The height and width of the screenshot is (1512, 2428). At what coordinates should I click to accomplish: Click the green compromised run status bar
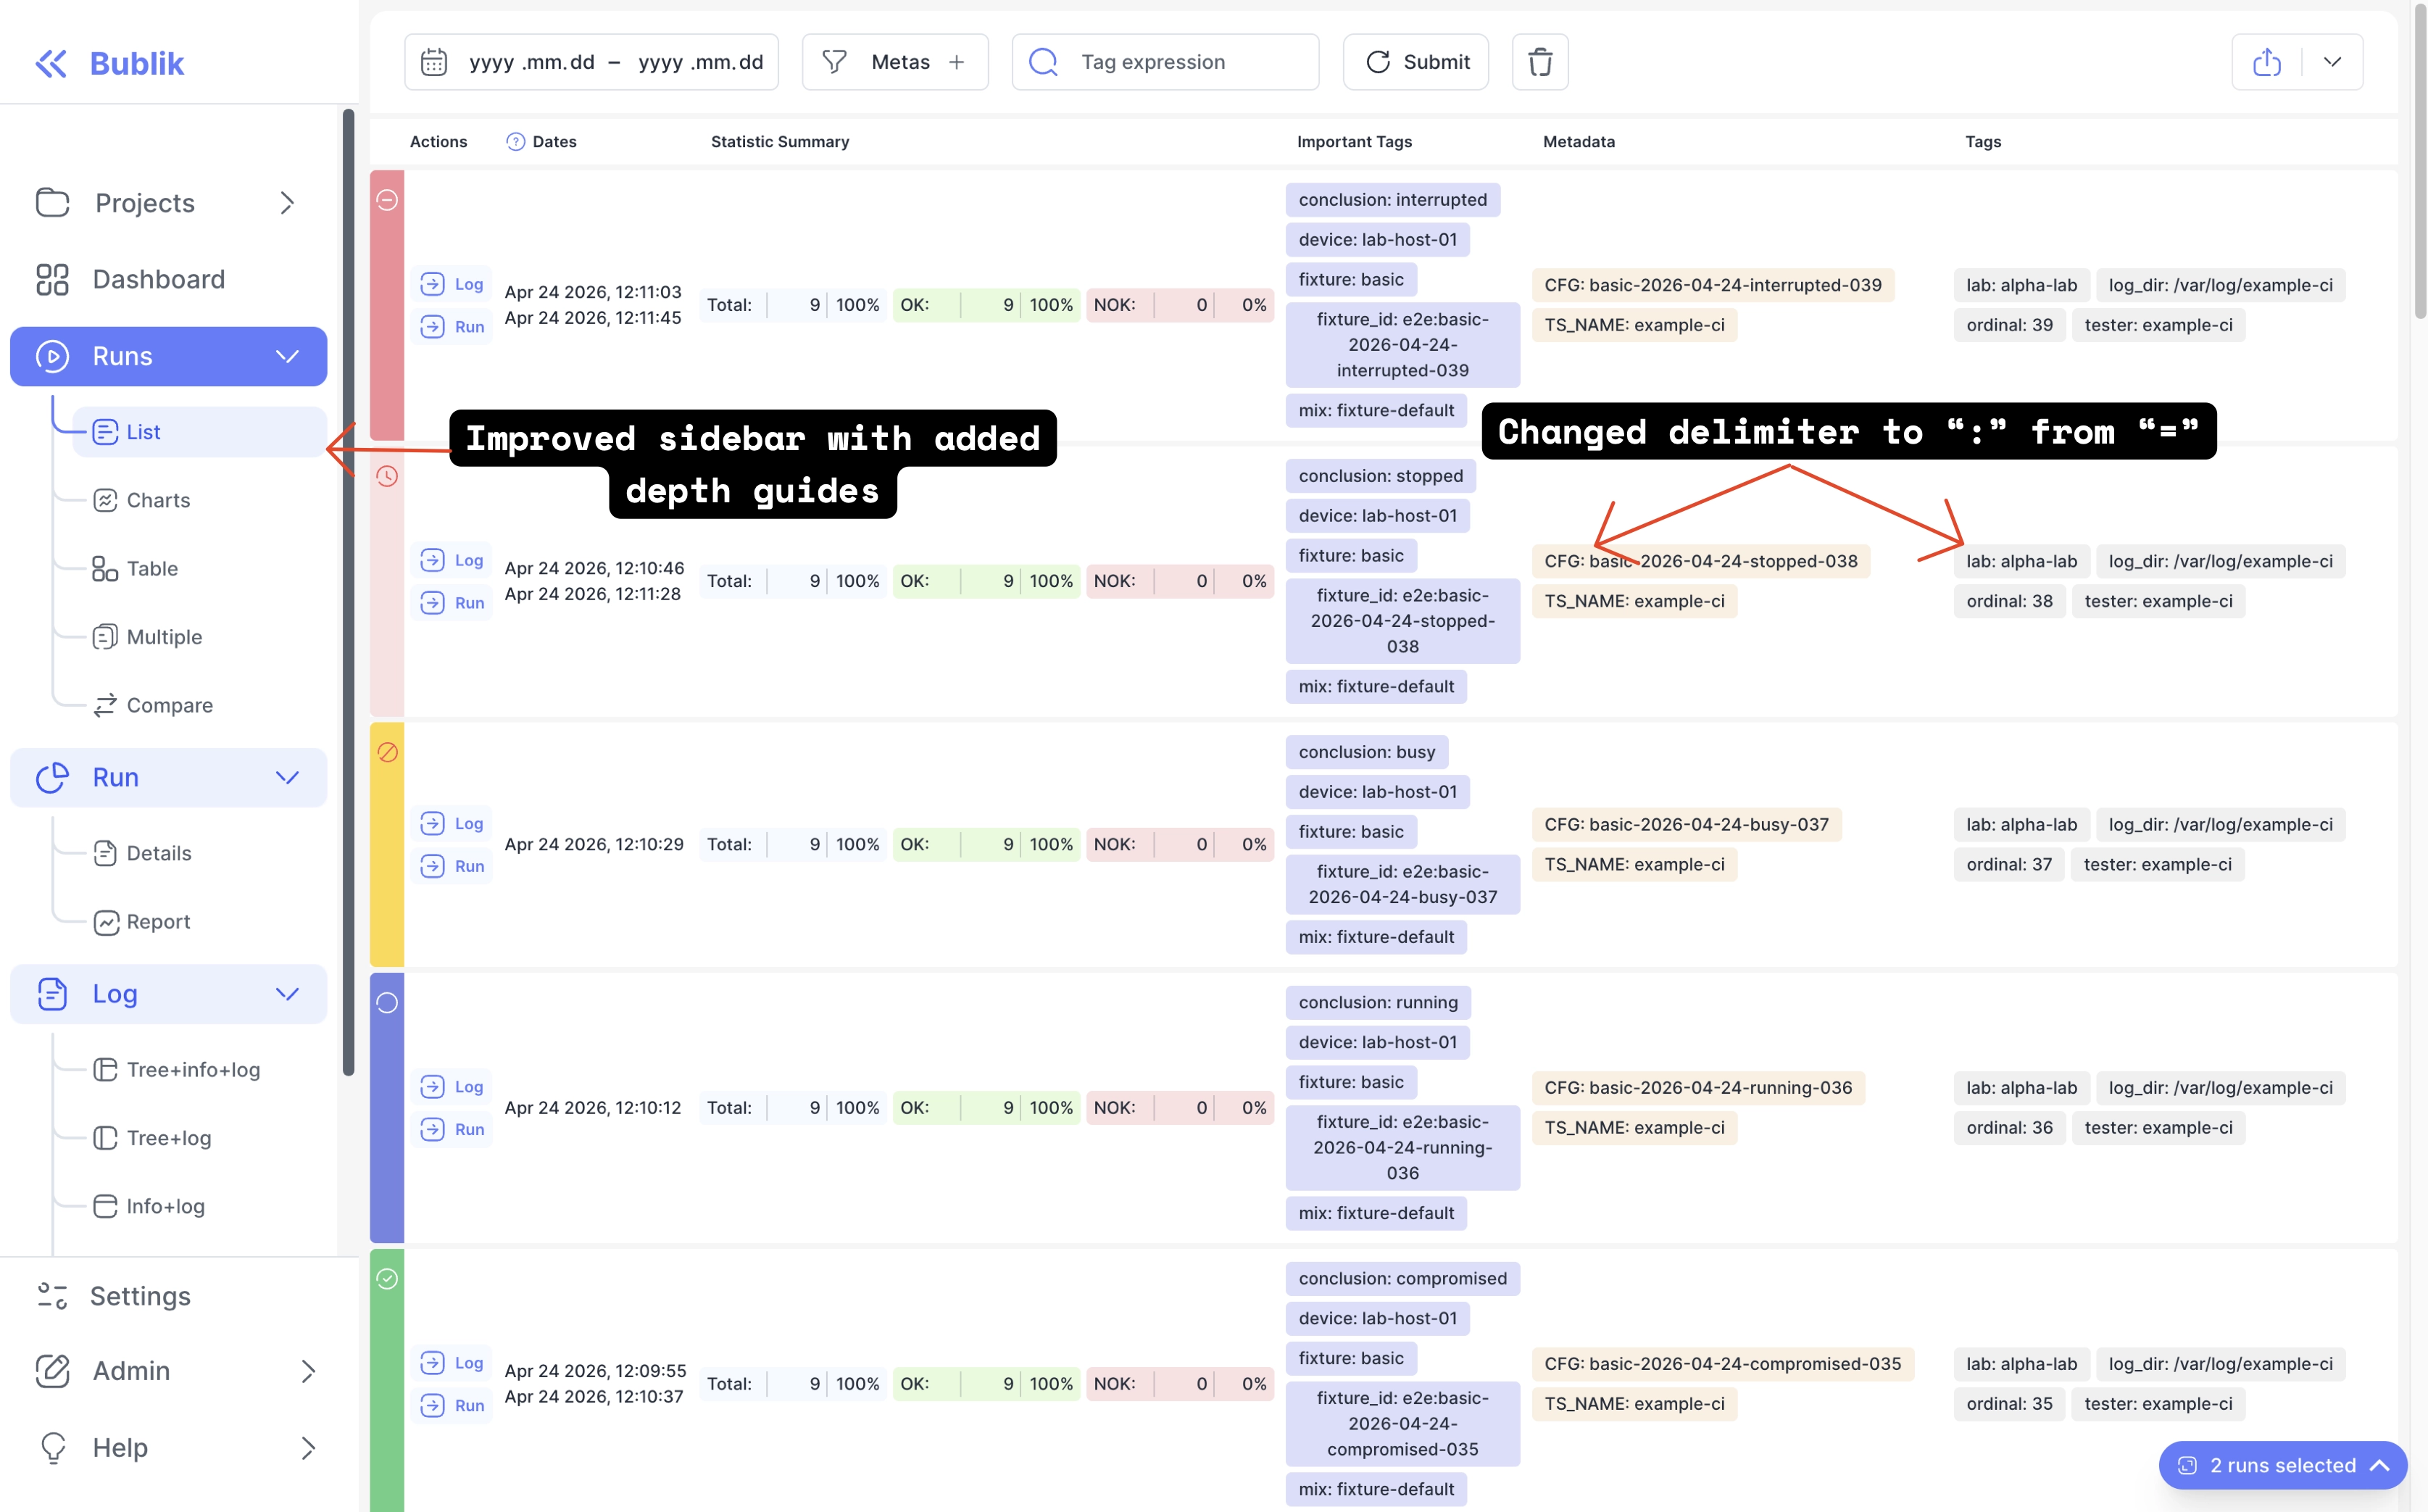(387, 1380)
